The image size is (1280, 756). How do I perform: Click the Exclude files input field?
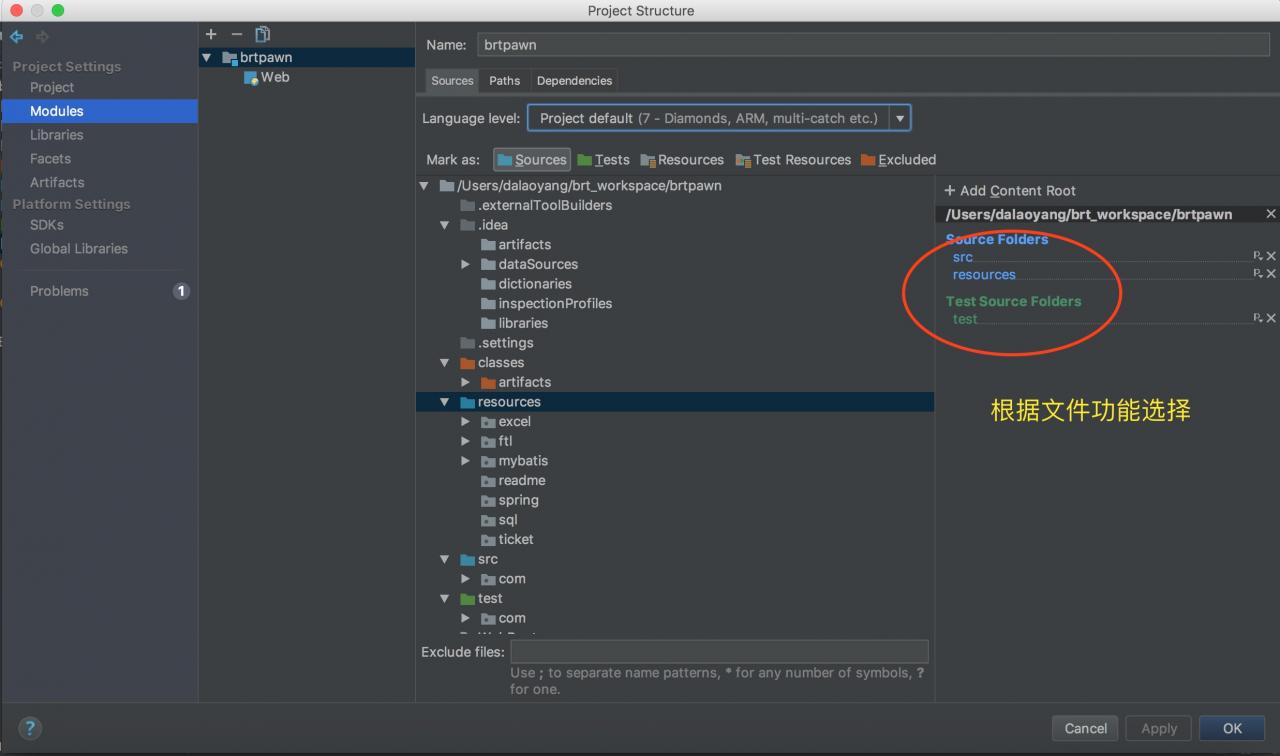[719, 652]
